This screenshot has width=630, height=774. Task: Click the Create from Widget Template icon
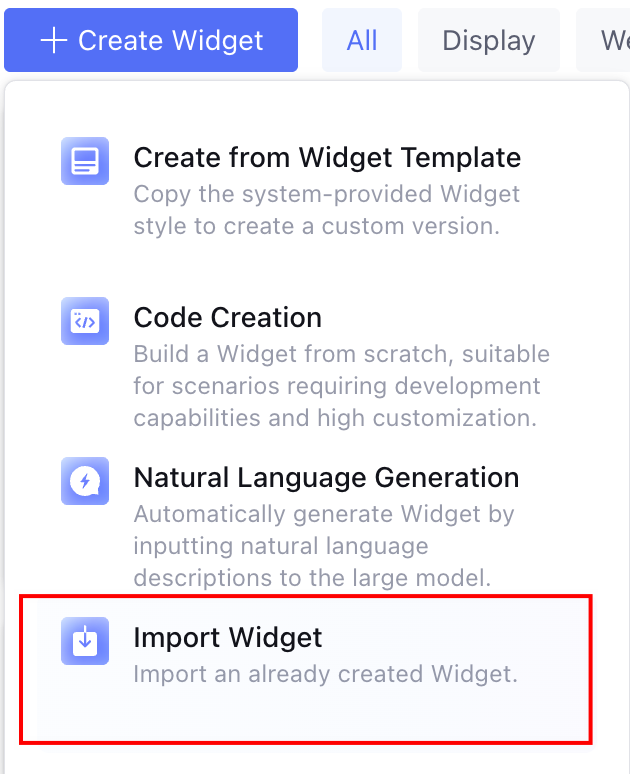coord(85,161)
